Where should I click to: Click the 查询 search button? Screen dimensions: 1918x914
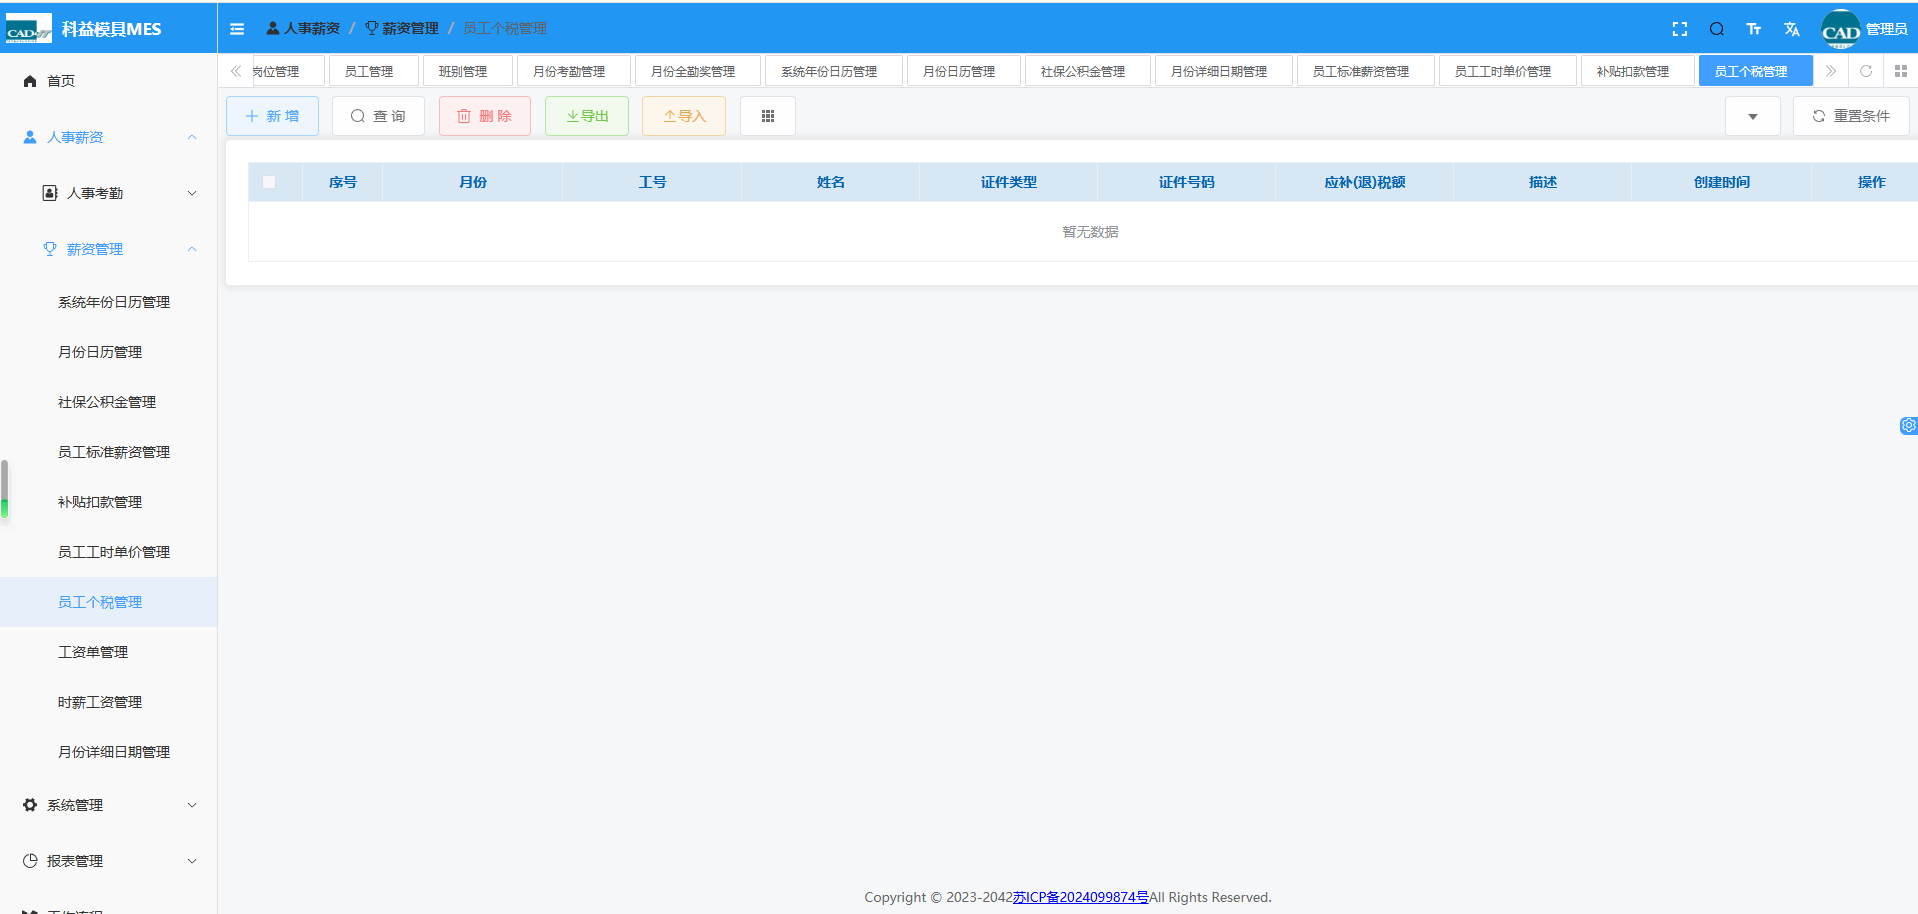(378, 116)
